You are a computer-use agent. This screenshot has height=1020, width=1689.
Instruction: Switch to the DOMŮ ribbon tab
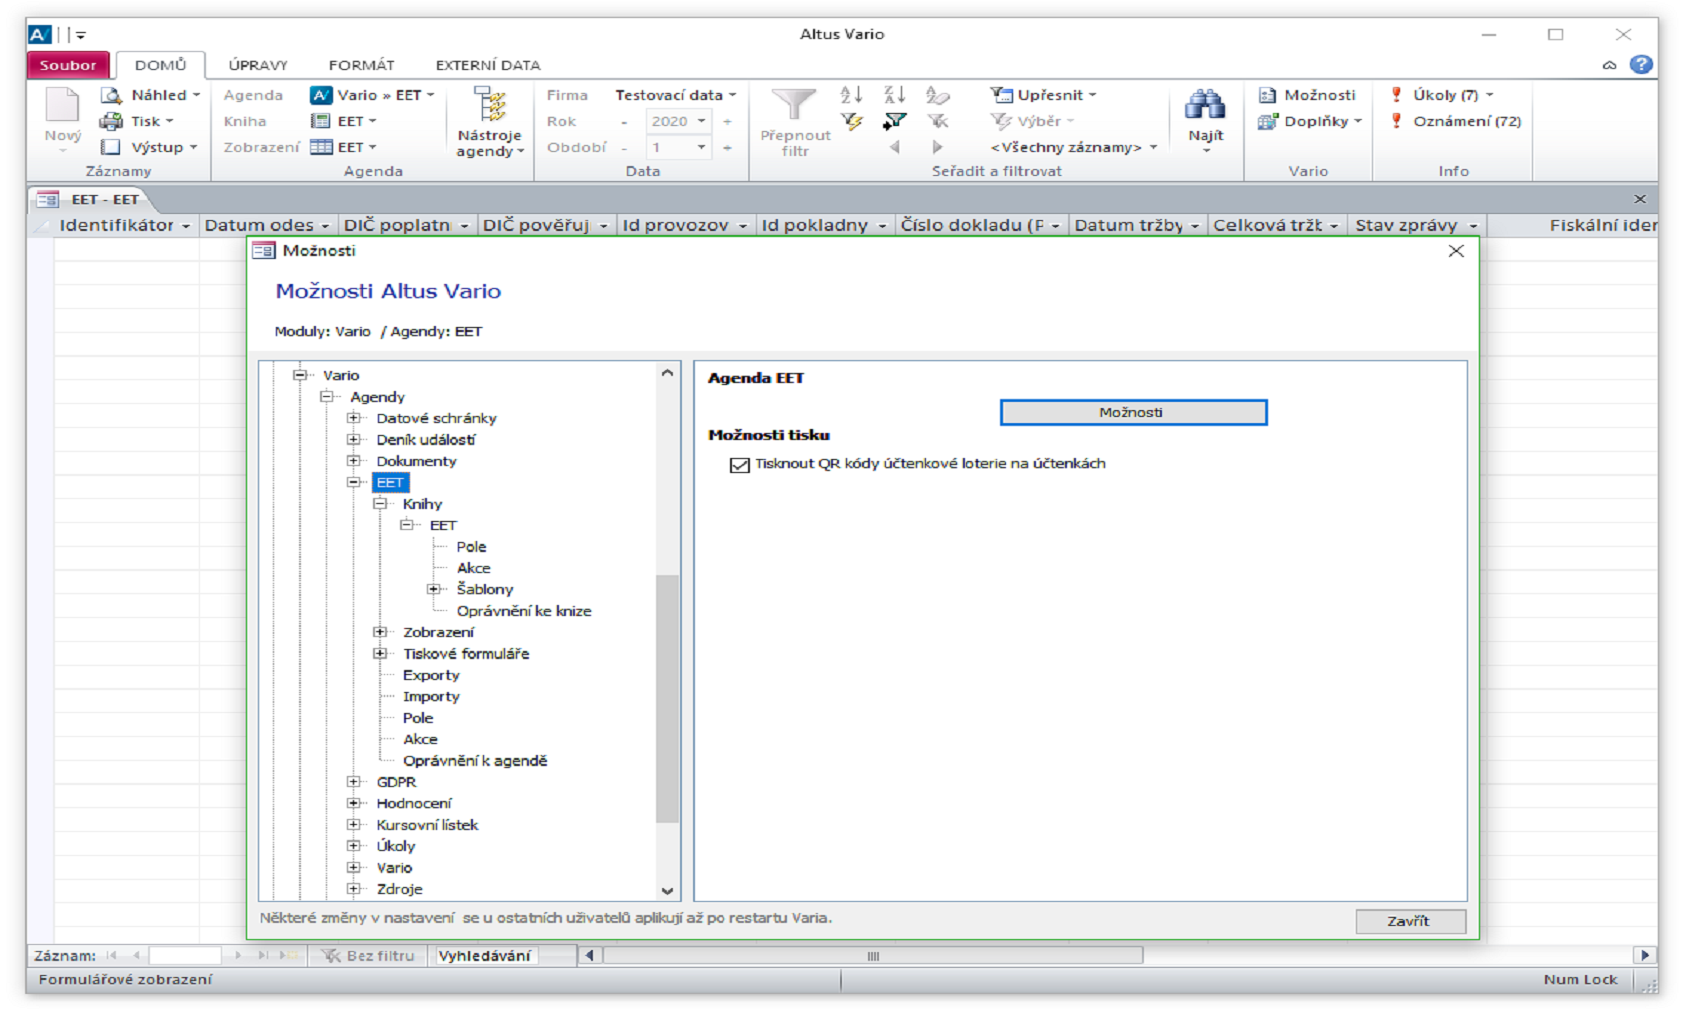(161, 65)
